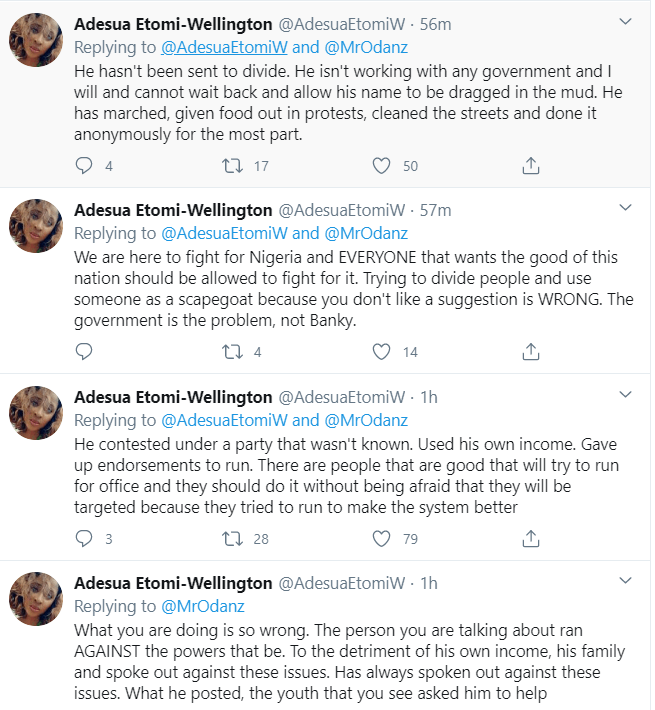This screenshot has width=655, height=710.
Task: Retweet the tweet with 28 retweets
Action: click(x=232, y=539)
